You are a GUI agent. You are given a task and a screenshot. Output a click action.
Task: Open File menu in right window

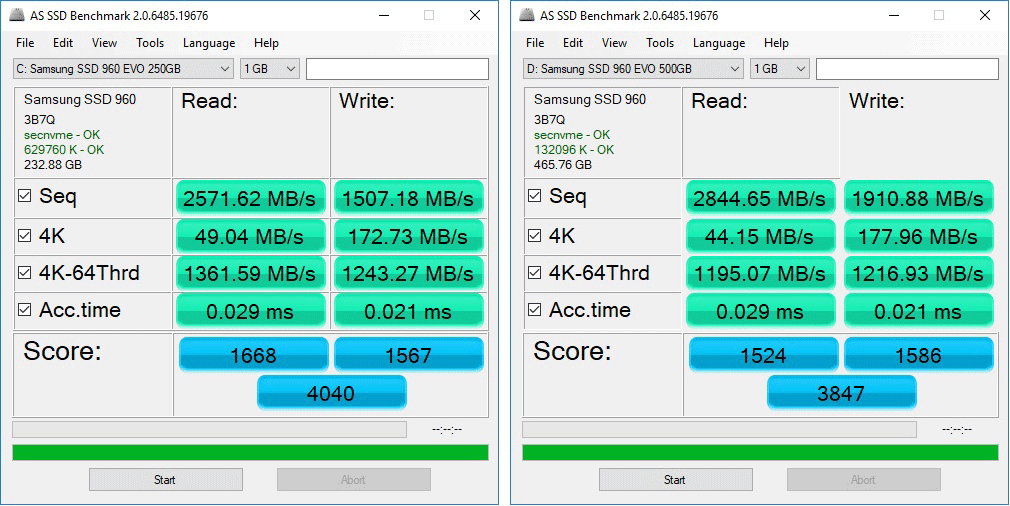(535, 43)
